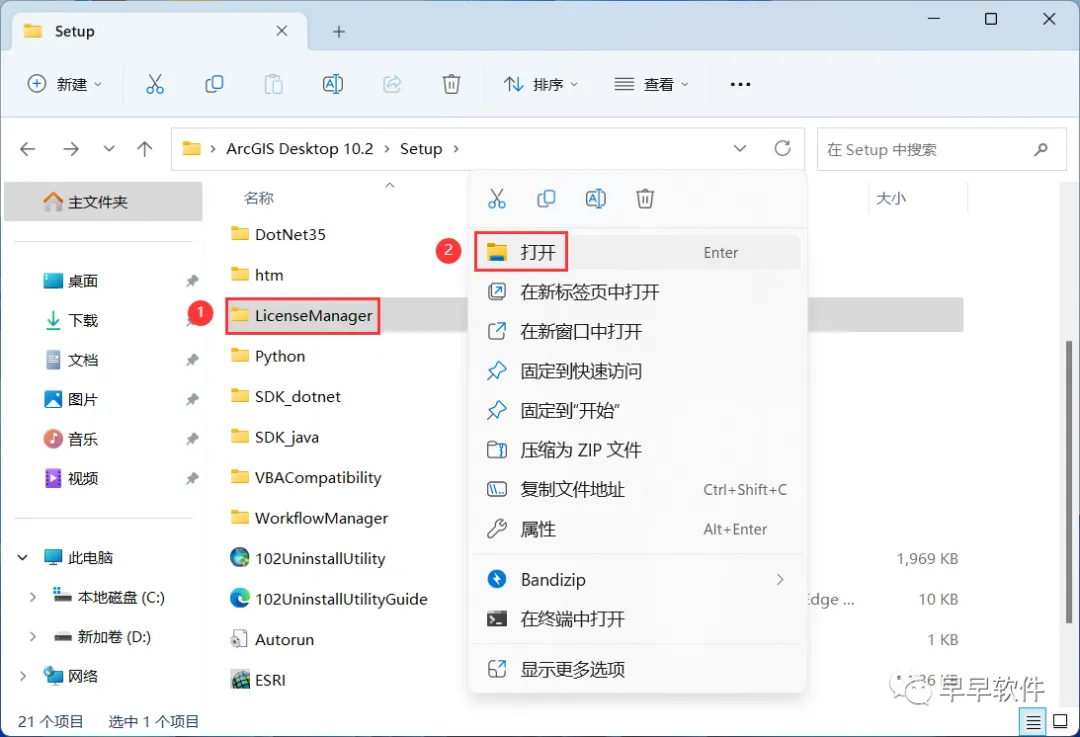Image resolution: width=1080 pixels, height=737 pixels.
Task: Select the SDK_java folder
Action: tap(275, 437)
